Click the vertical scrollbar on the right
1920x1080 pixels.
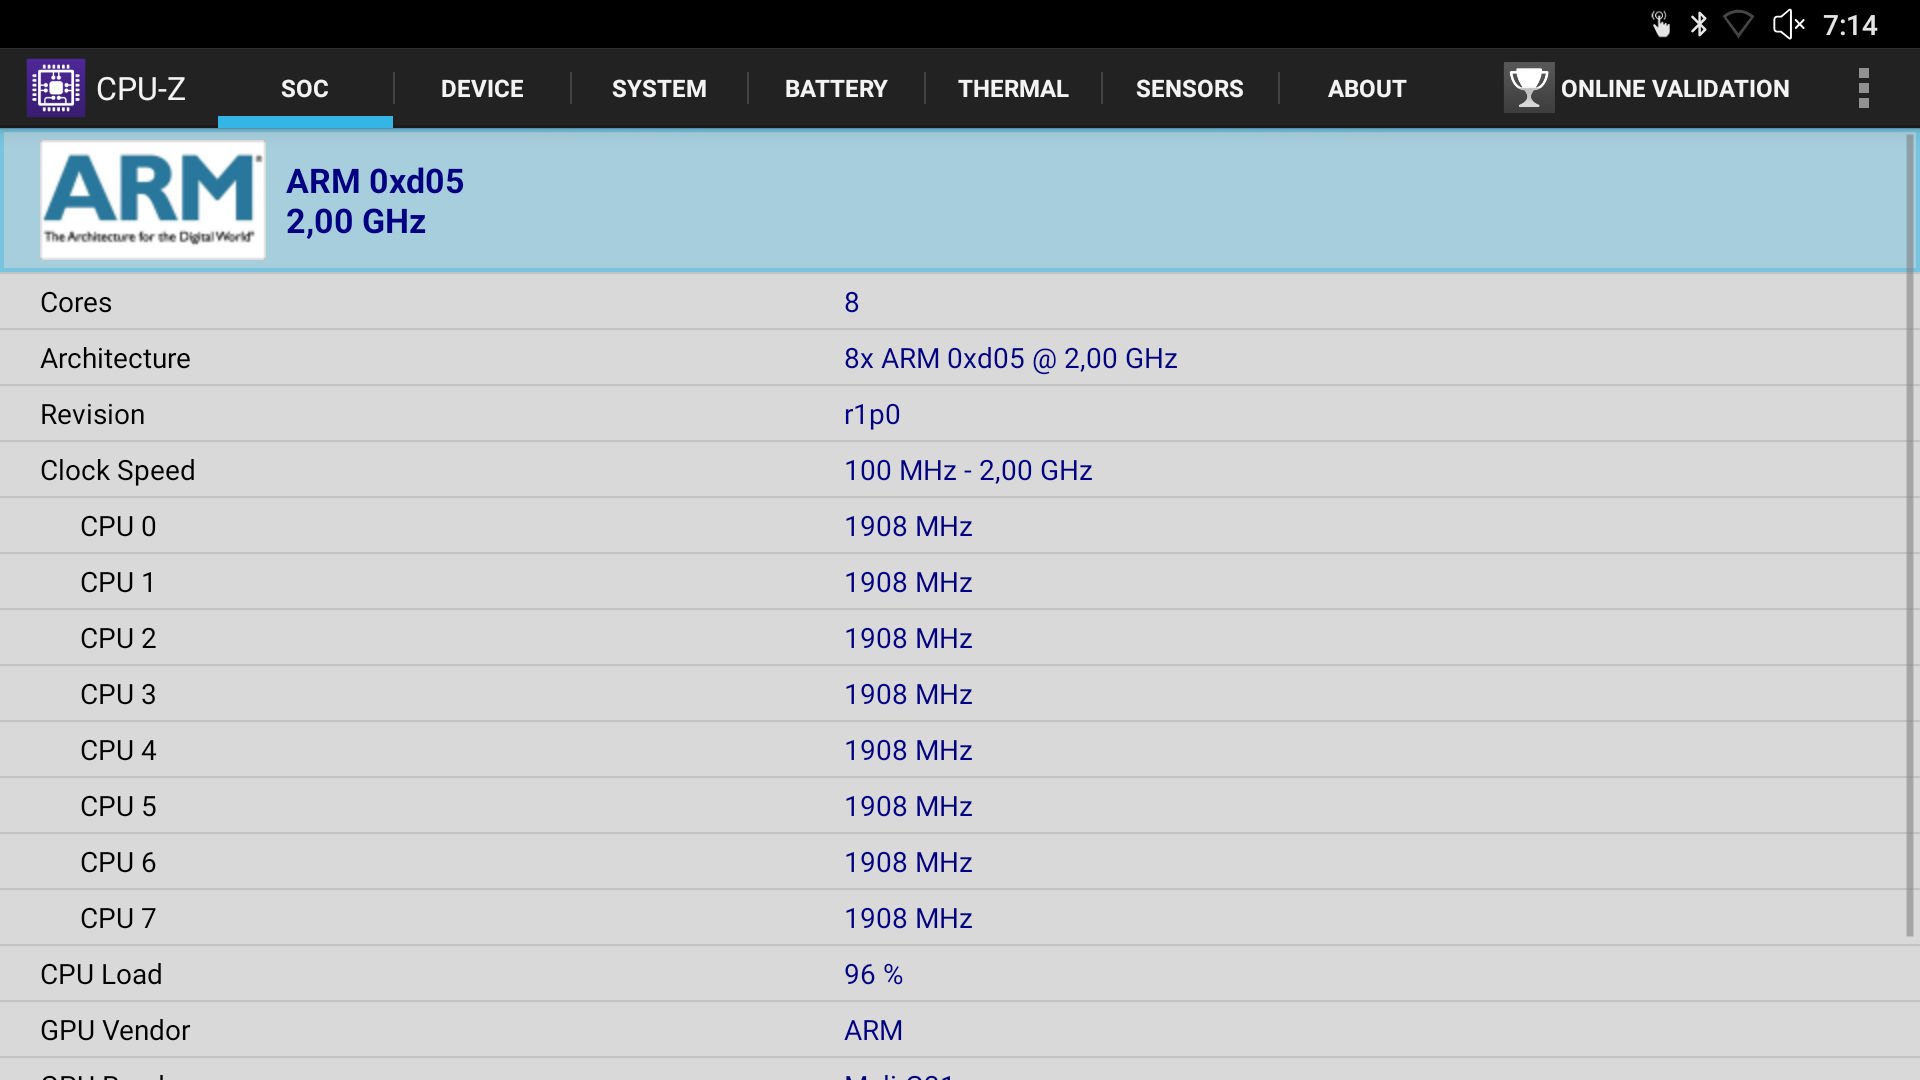tap(1910, 536)
